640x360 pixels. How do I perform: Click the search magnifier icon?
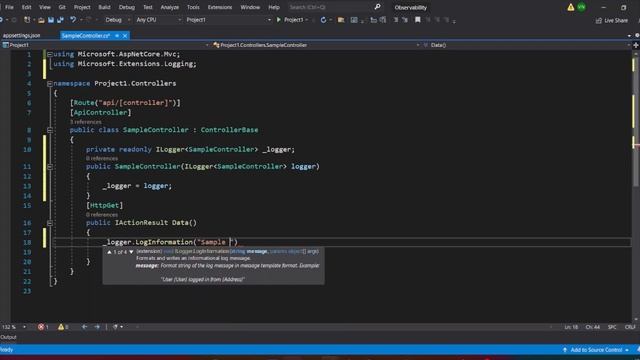[377, 7]
